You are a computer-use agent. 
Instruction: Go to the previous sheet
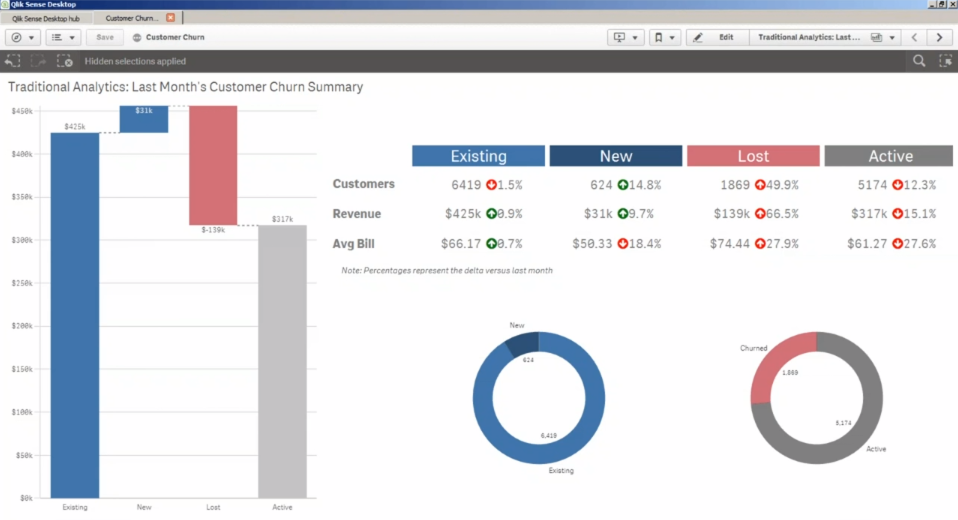[x=913, y=37]
